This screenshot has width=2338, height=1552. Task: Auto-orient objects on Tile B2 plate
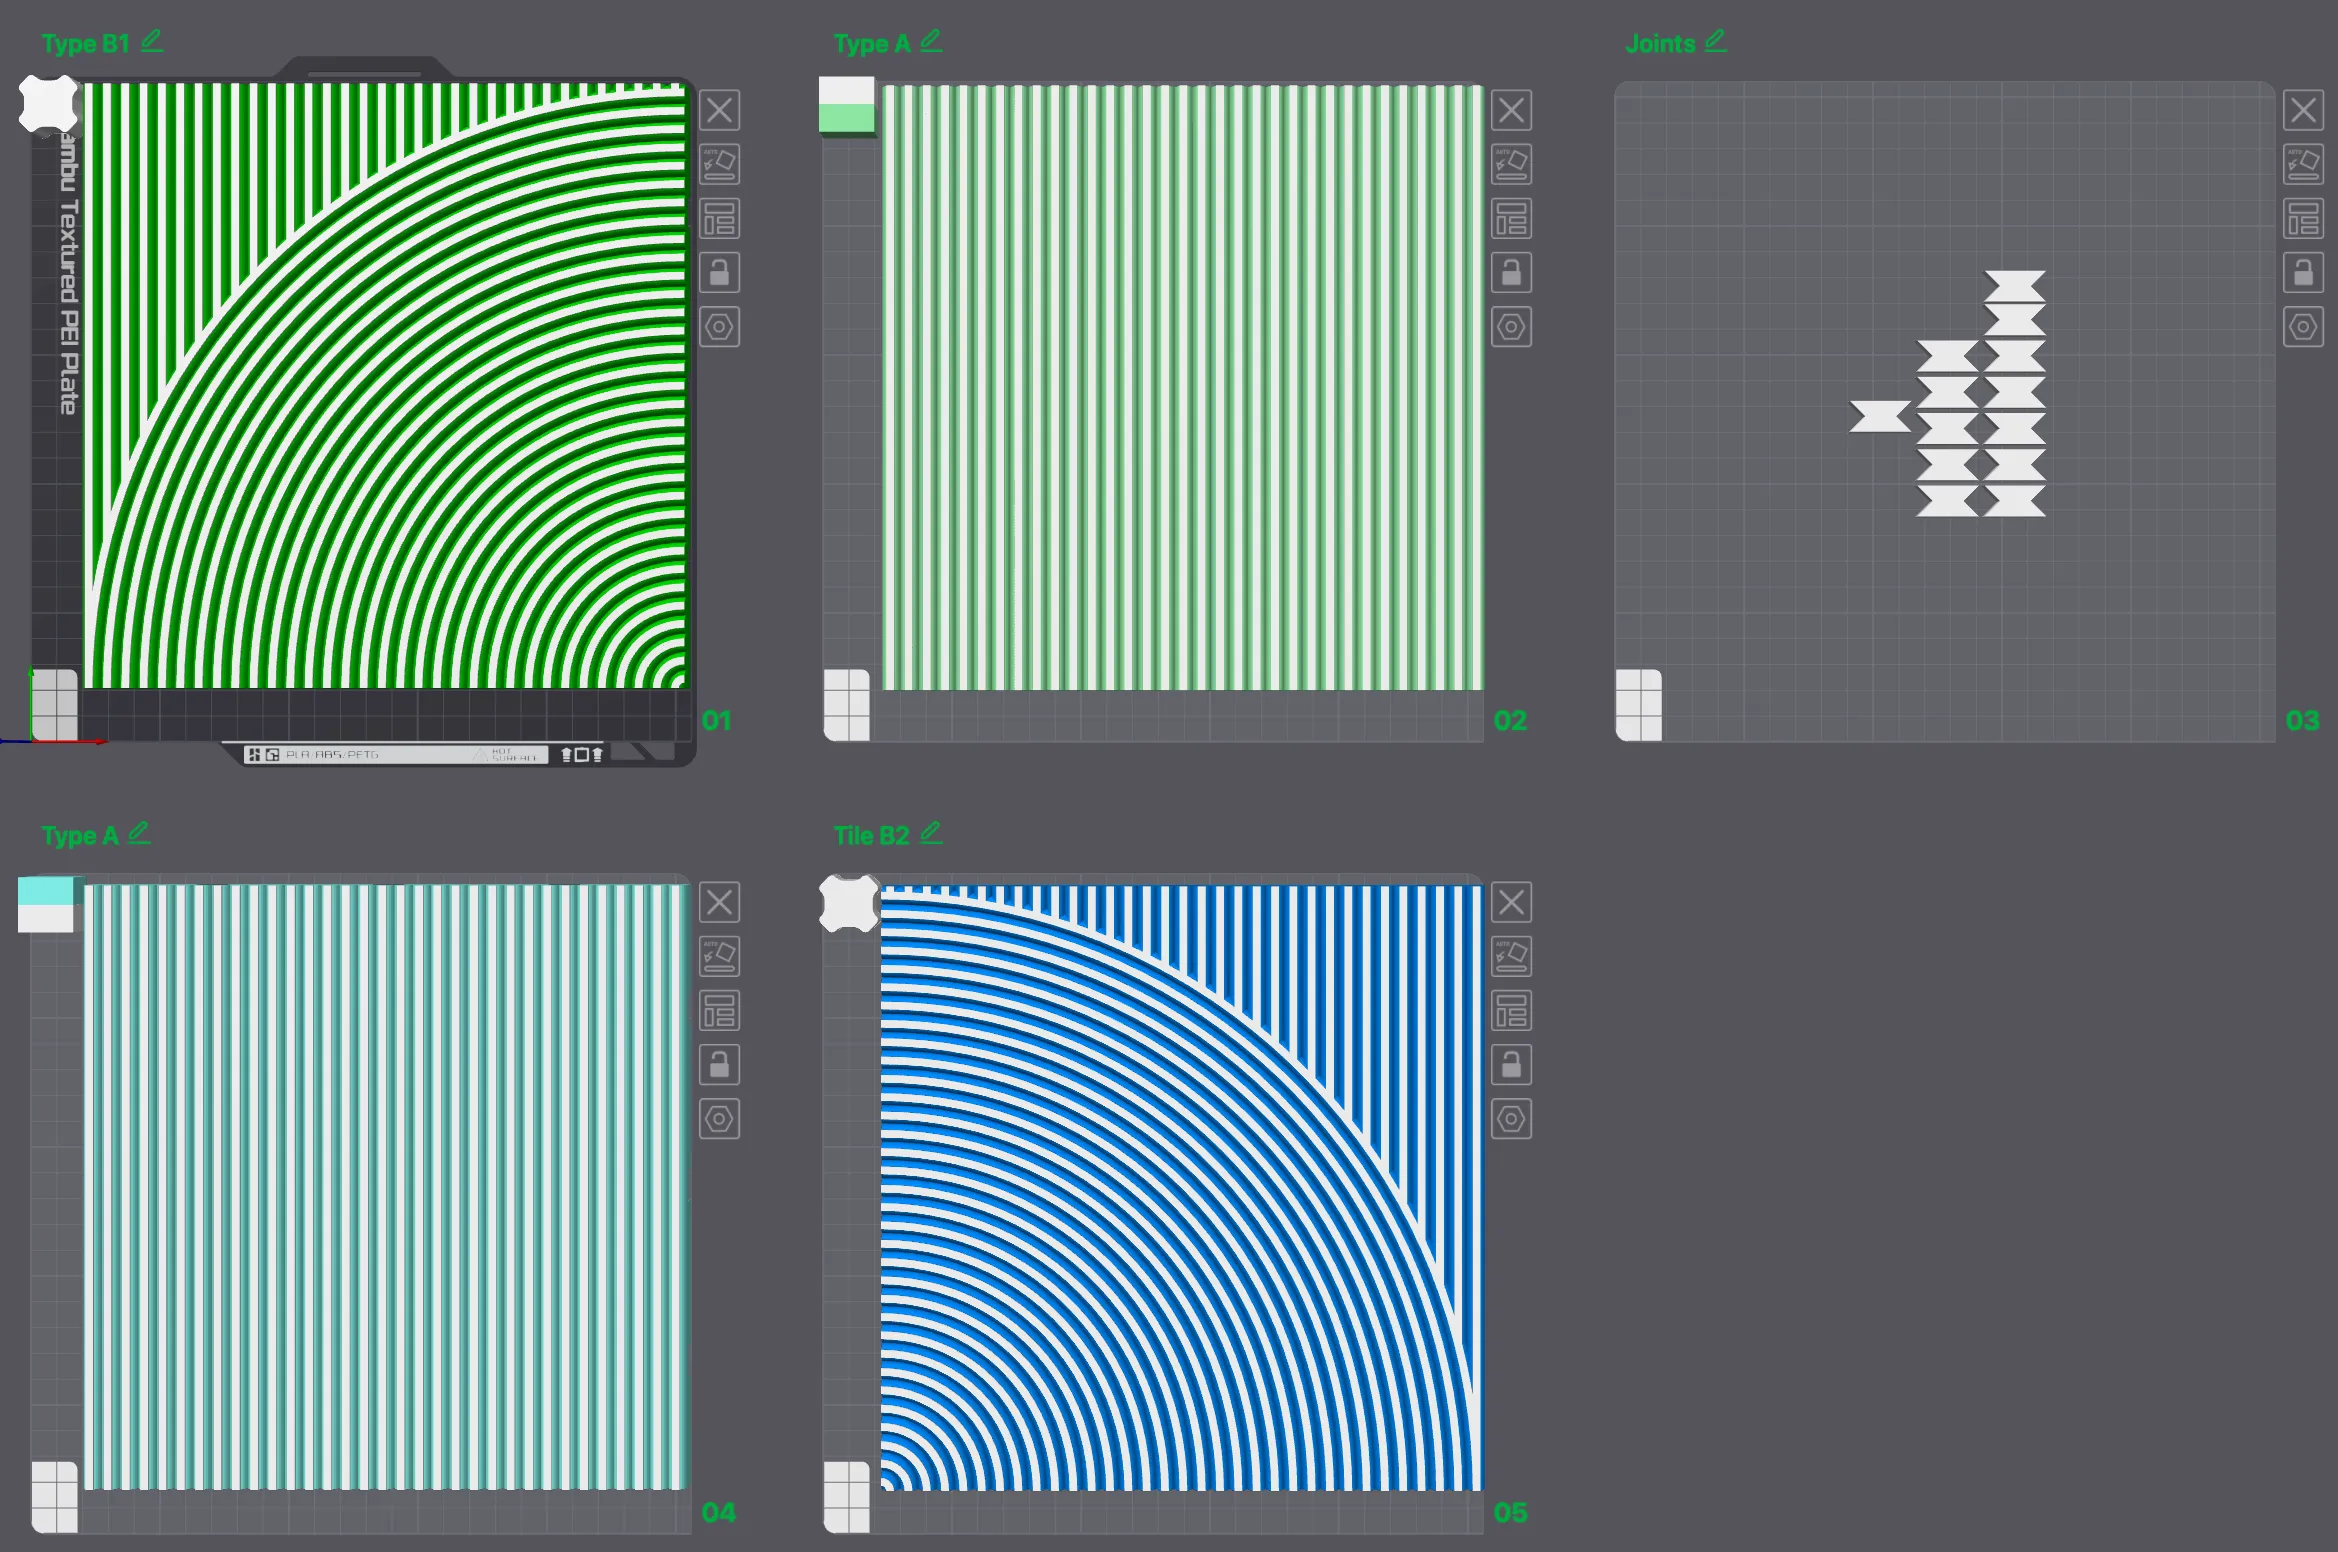pos(1511,956)
